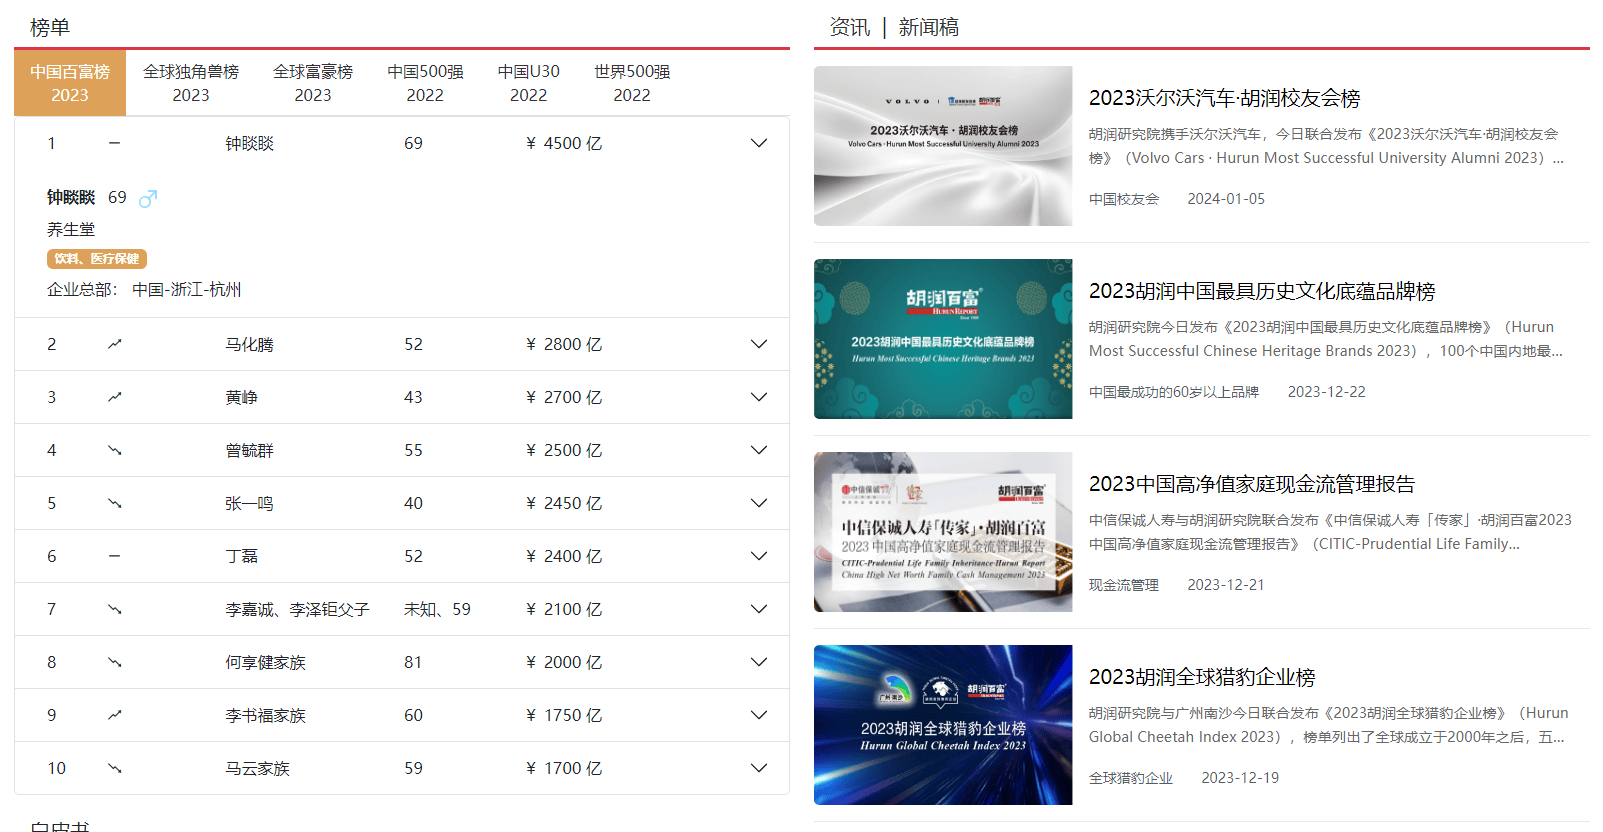Click the unchanged rank dash for 丁磊
Screen dimensions: 1603x832
[x=115, y=556]
